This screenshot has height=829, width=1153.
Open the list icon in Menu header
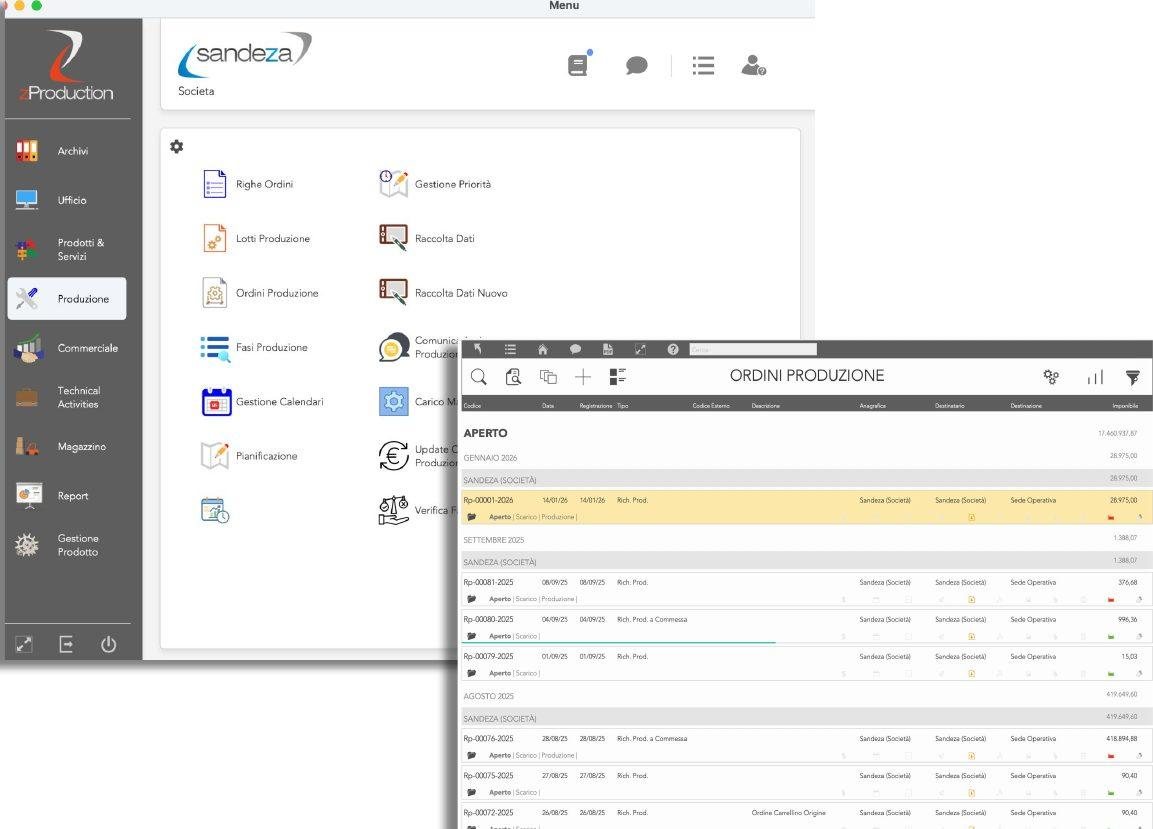point(703,65)
